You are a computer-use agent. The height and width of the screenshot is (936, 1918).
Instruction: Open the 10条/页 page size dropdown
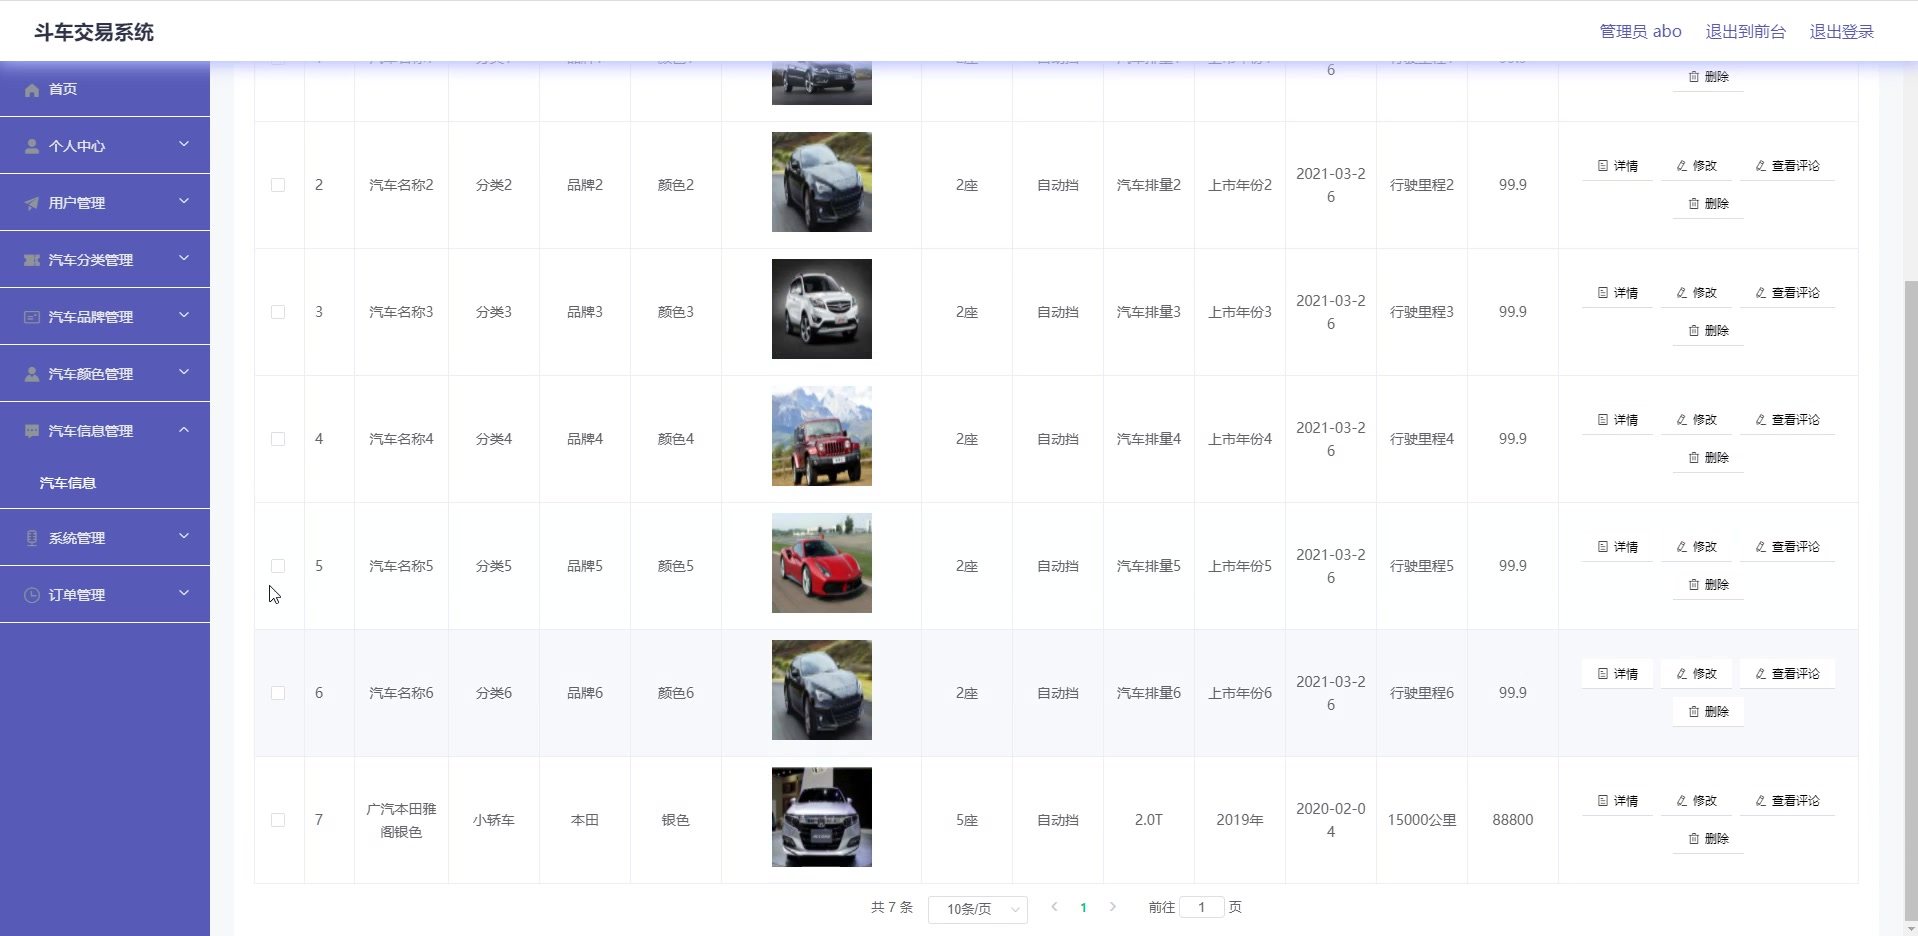tap(978, 909)
